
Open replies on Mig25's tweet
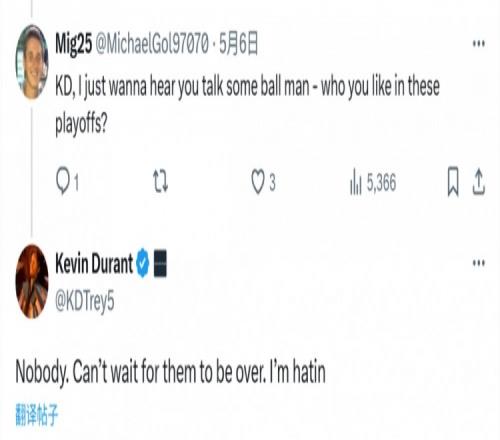click(67, 182)
